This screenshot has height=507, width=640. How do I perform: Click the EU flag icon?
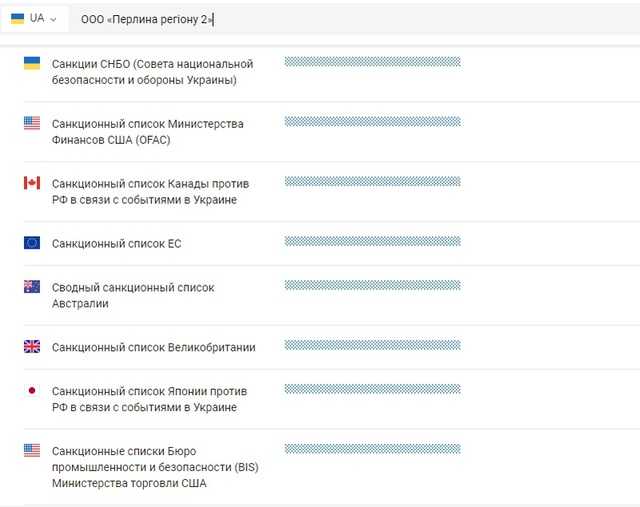32,243
